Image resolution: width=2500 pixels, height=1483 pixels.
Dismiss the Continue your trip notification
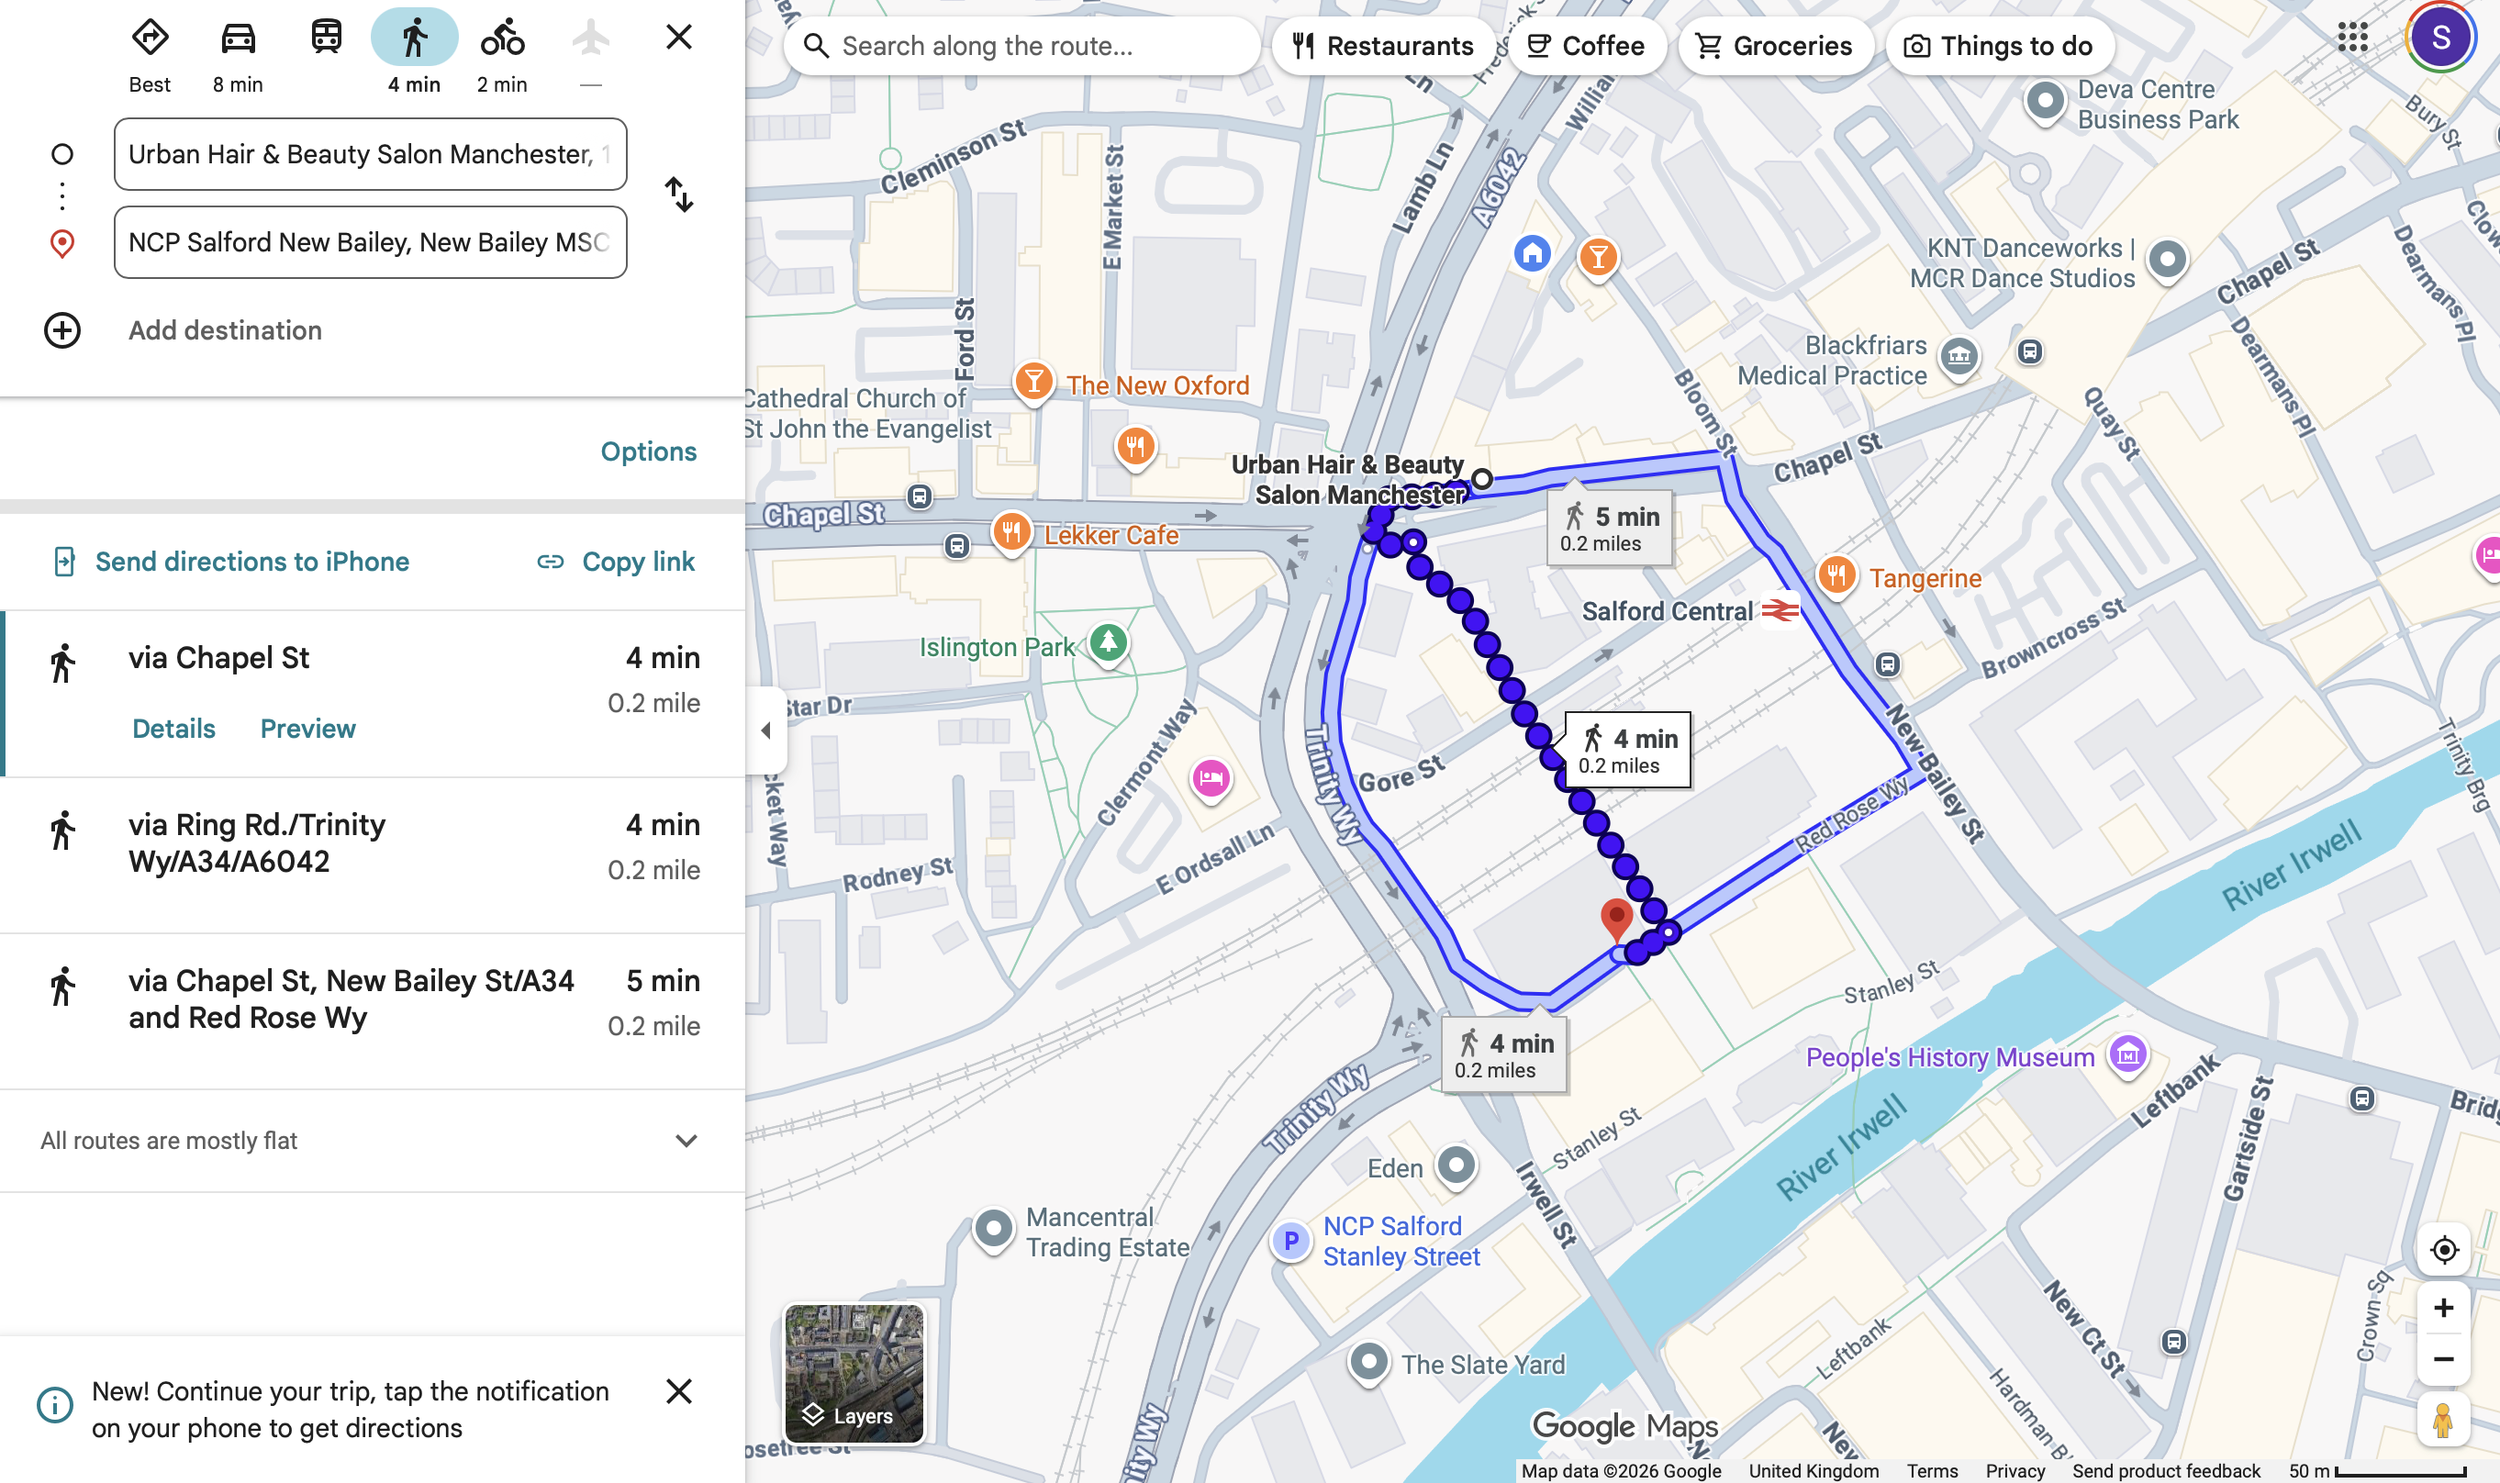point(679,1391)
